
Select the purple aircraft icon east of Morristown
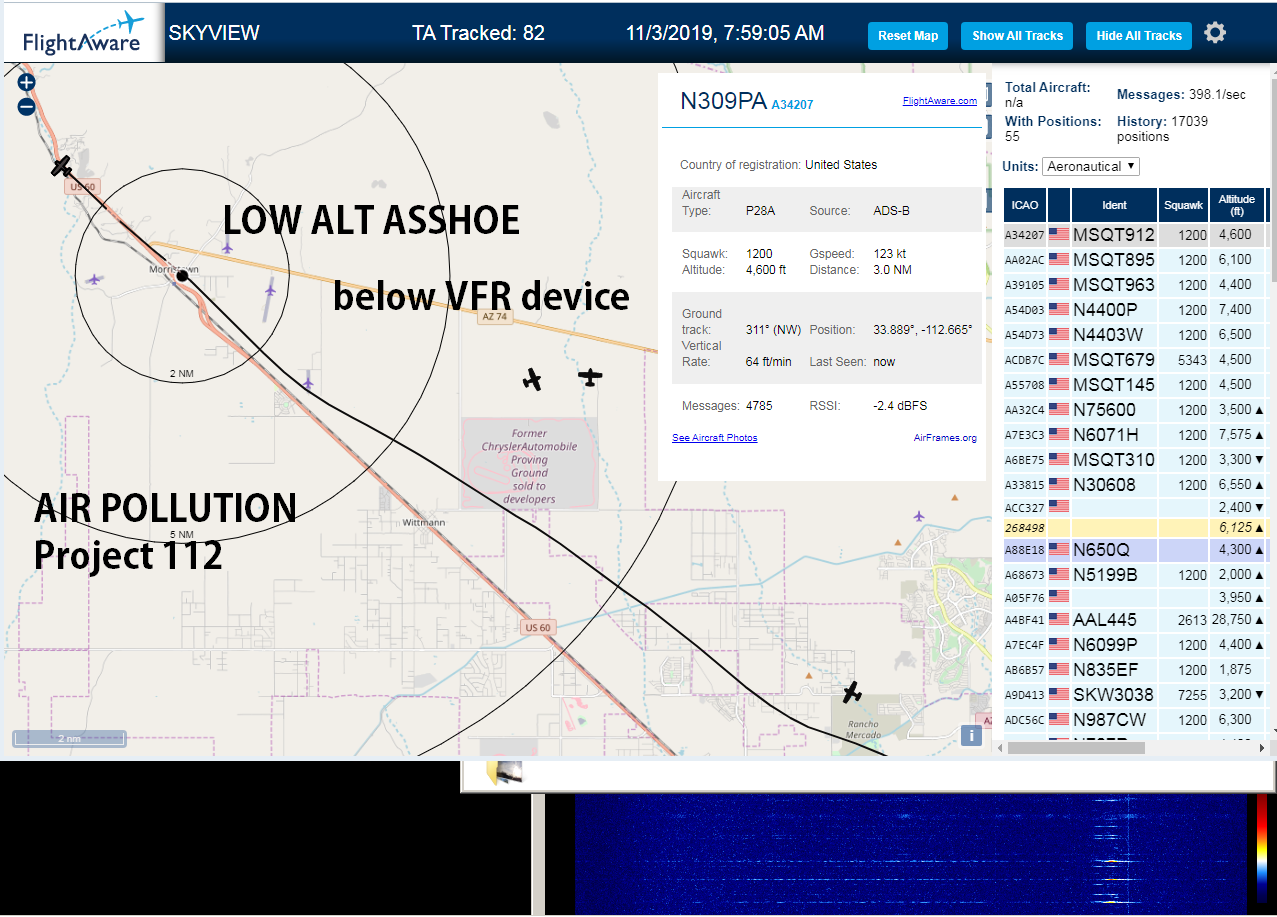[x=270, y=289]
